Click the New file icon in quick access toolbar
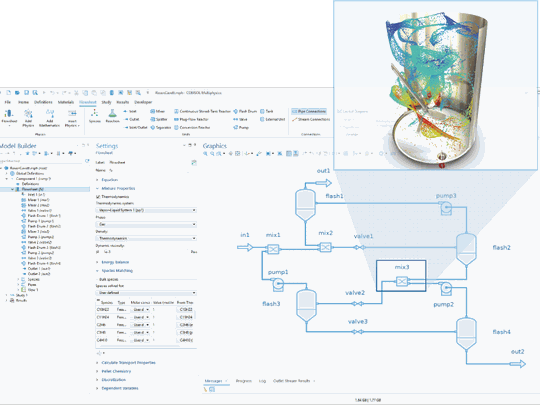This screenshot has width=540, height=405. (x=9, y=93)
